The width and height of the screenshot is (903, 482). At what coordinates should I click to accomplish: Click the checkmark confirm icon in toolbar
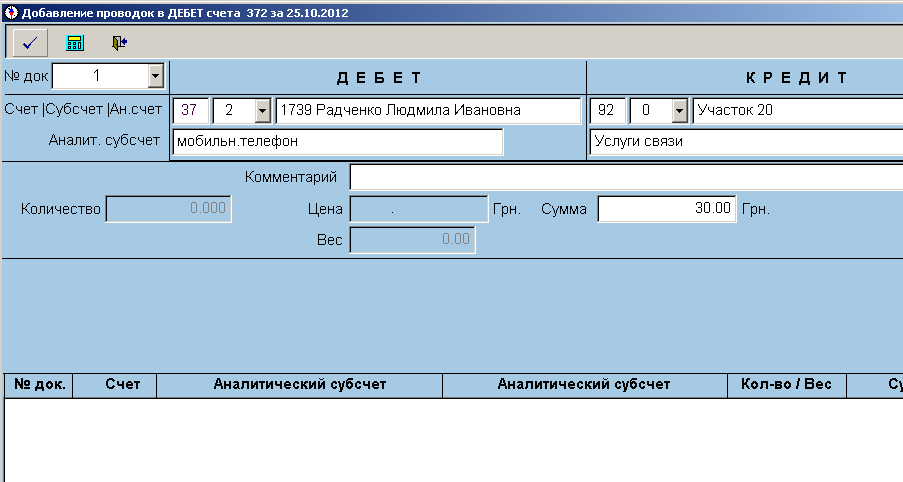tap(29, 43)
